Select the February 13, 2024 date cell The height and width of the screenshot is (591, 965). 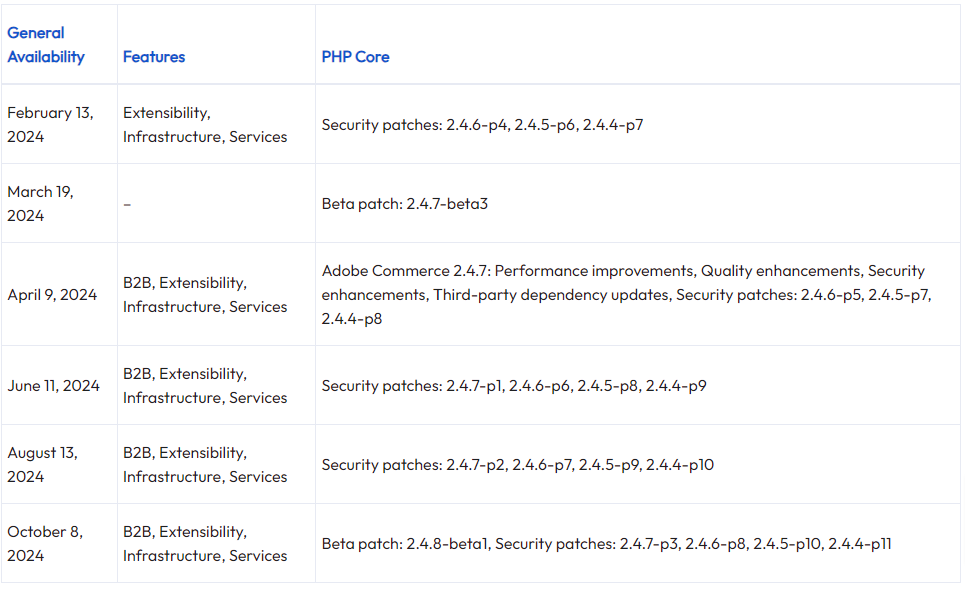pos(50,124)
